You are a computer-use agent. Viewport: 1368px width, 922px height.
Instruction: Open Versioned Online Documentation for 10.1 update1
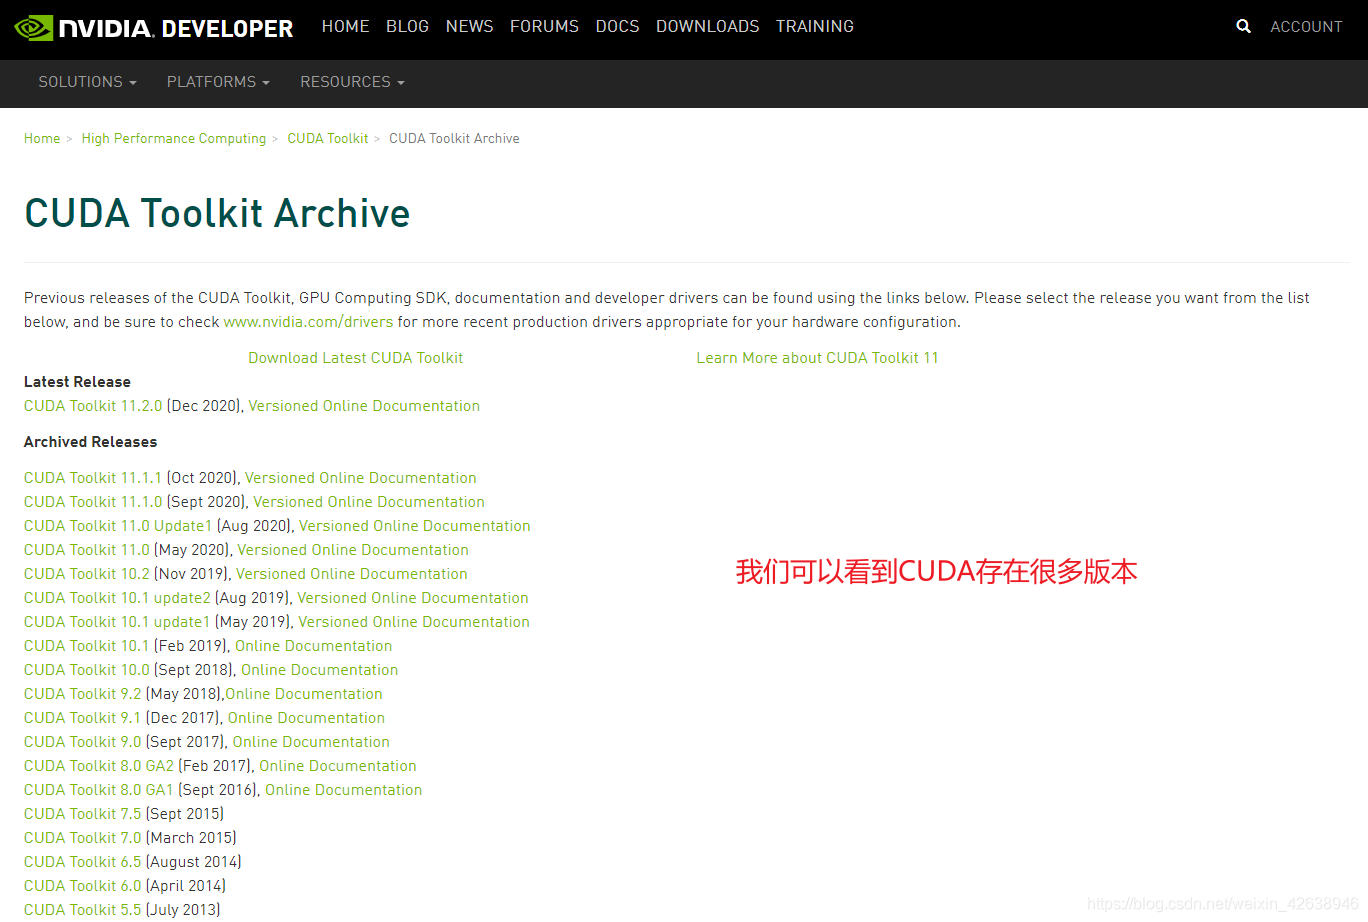pos(414,622)
